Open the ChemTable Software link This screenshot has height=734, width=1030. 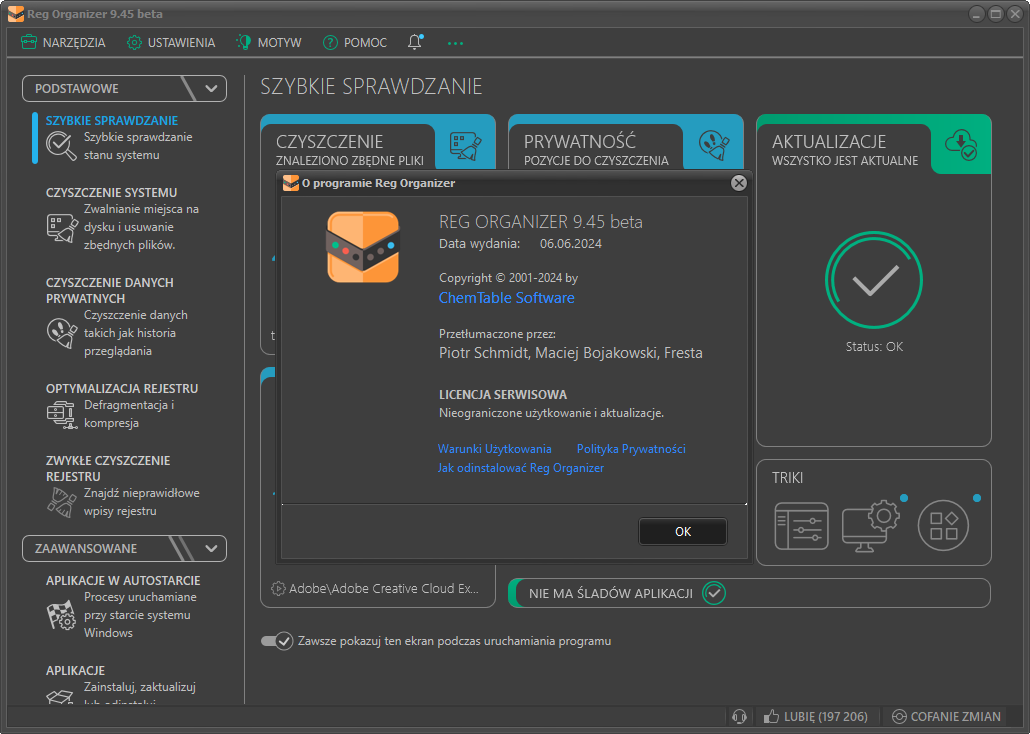[506, 298]
